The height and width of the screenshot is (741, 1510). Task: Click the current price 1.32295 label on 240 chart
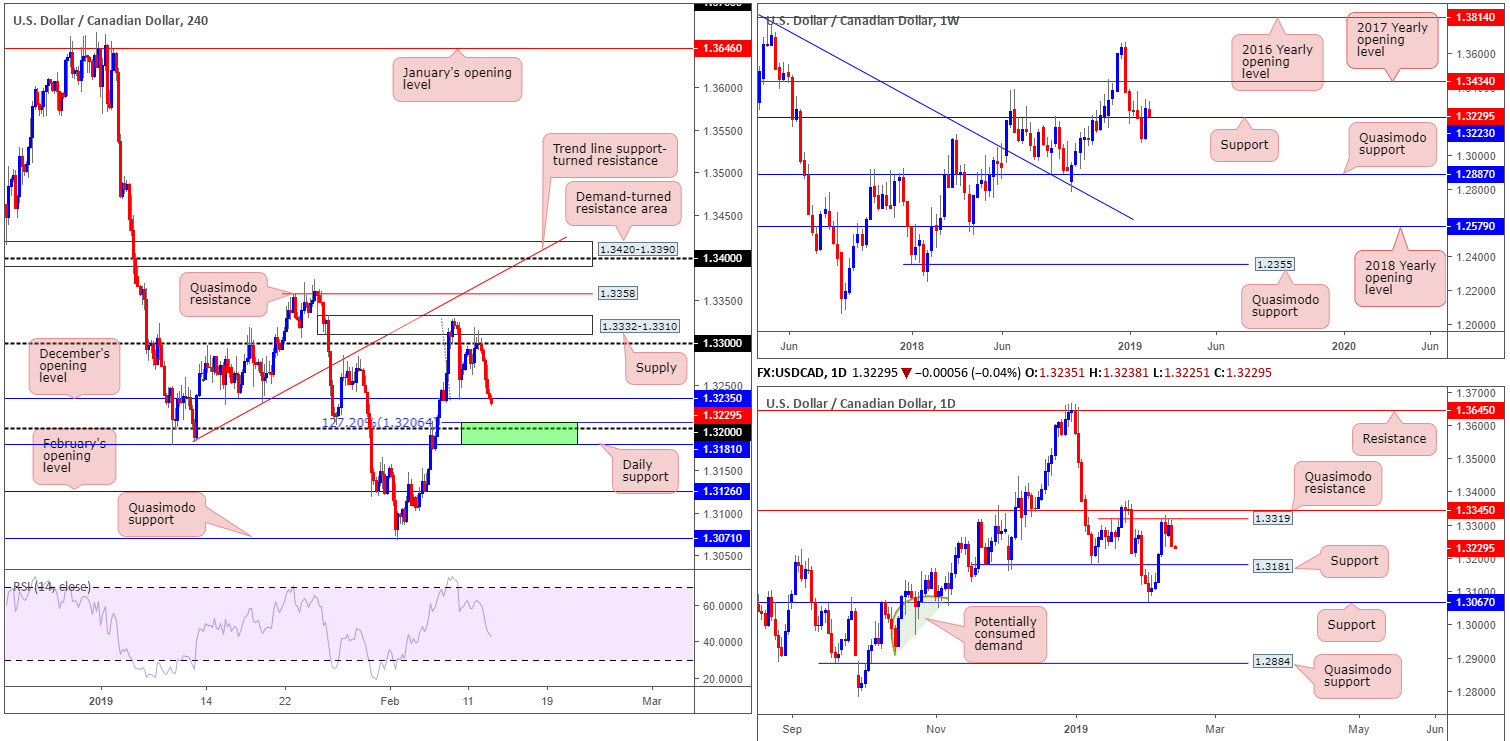(721, 414)
